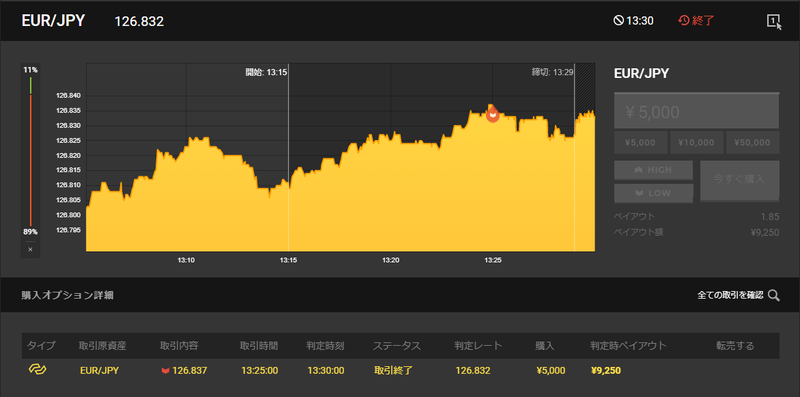Click the 判定時刻 column header
The height and width of the screenshot is (397, 800).
pos(325,345)
